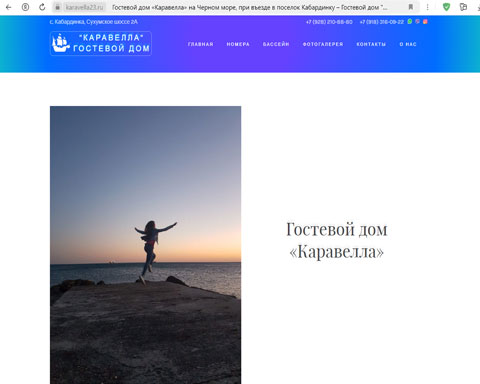
Task: Click the Каравелла Гостевой Дом logo
Action: [101, 43]
